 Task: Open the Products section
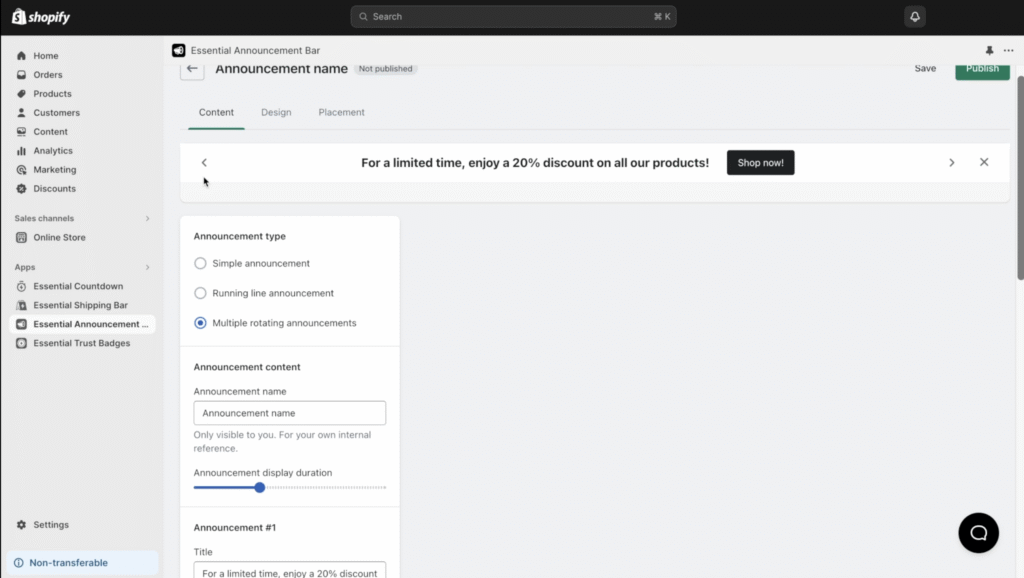click(50, 93)
